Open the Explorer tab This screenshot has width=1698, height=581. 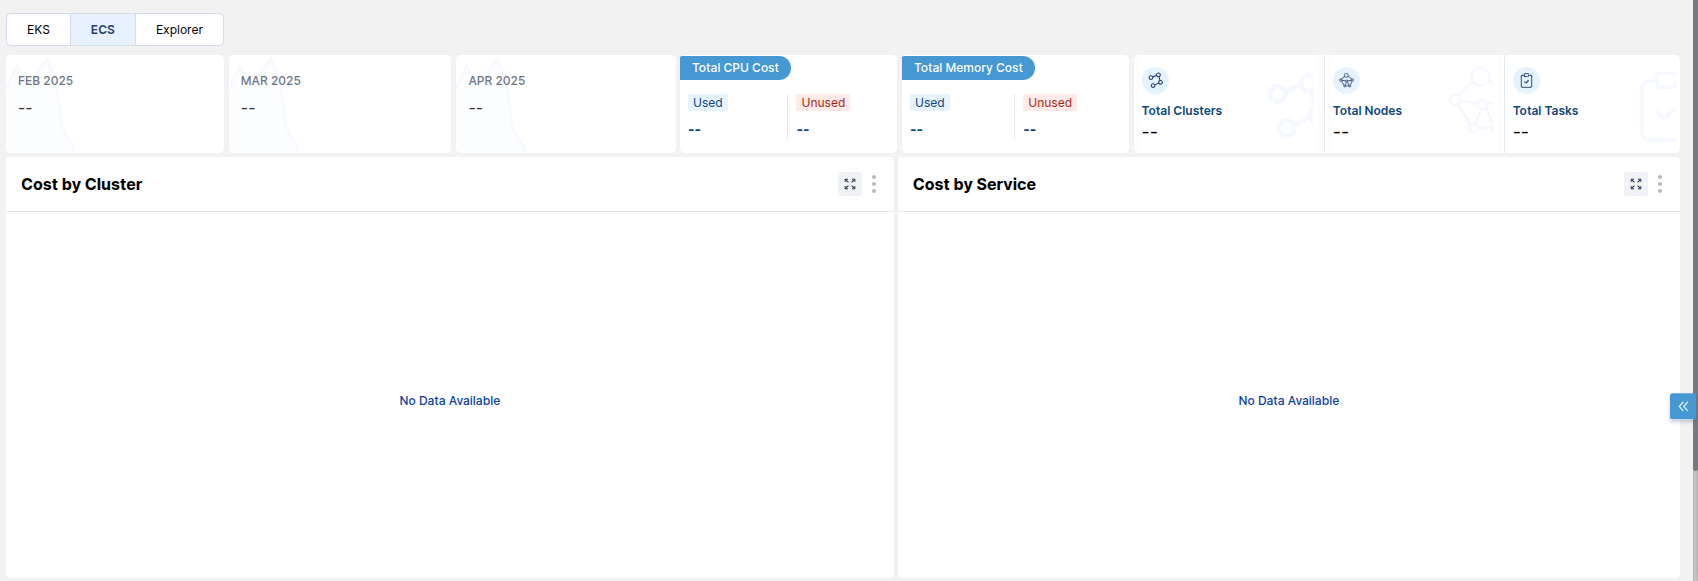point(179,30)
